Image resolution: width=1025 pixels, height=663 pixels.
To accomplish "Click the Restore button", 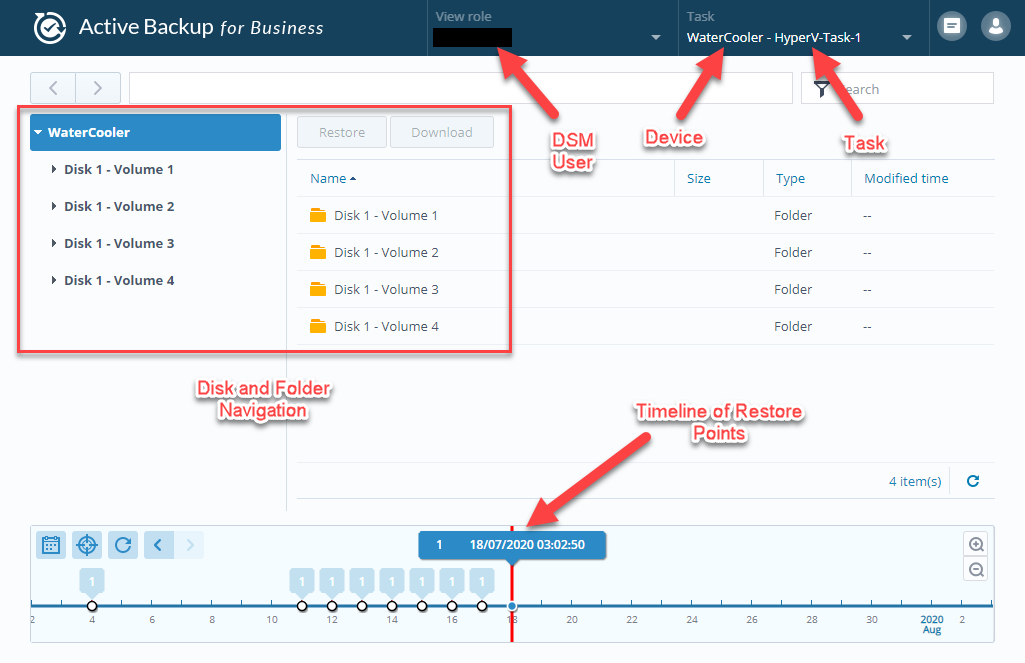I will tap(342, 132).
